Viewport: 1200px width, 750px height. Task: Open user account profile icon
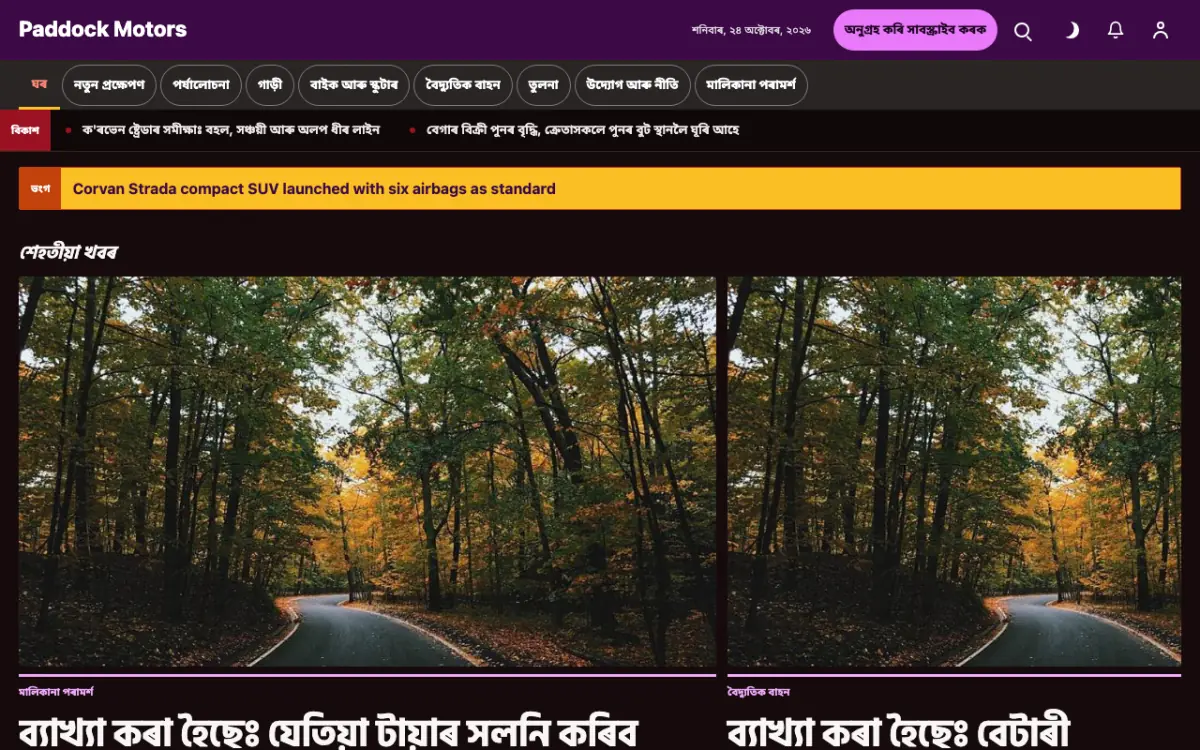pos(1161,31)
